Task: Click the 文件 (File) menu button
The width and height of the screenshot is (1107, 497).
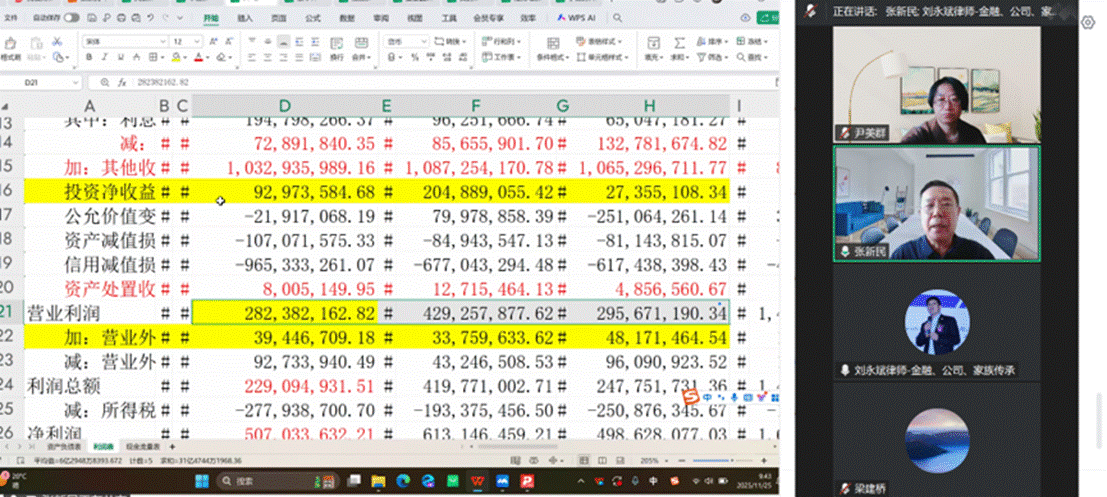Action: point(11,18)
